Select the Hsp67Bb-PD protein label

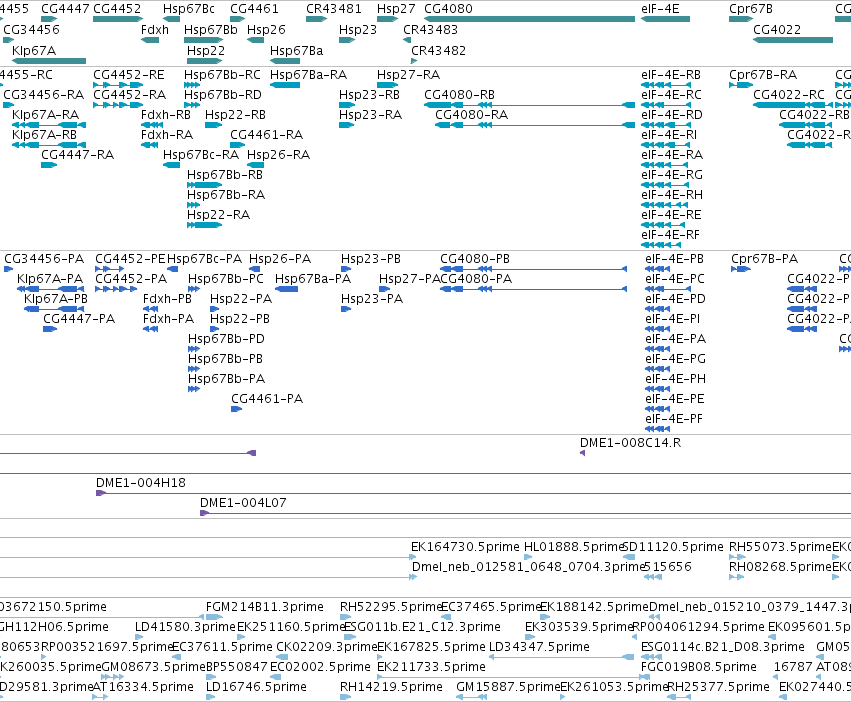point(226,339)
